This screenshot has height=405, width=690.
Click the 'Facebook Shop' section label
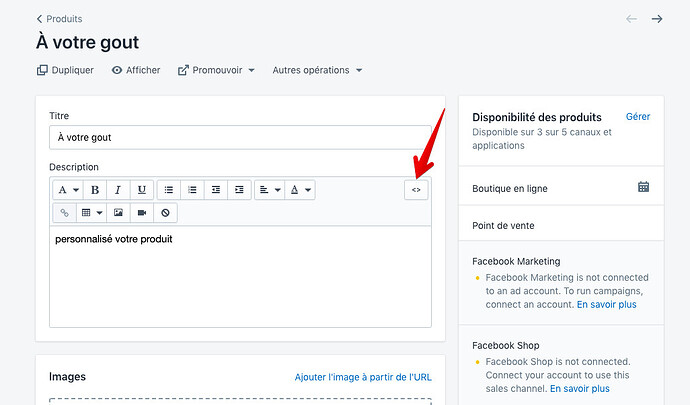point(505,346)
